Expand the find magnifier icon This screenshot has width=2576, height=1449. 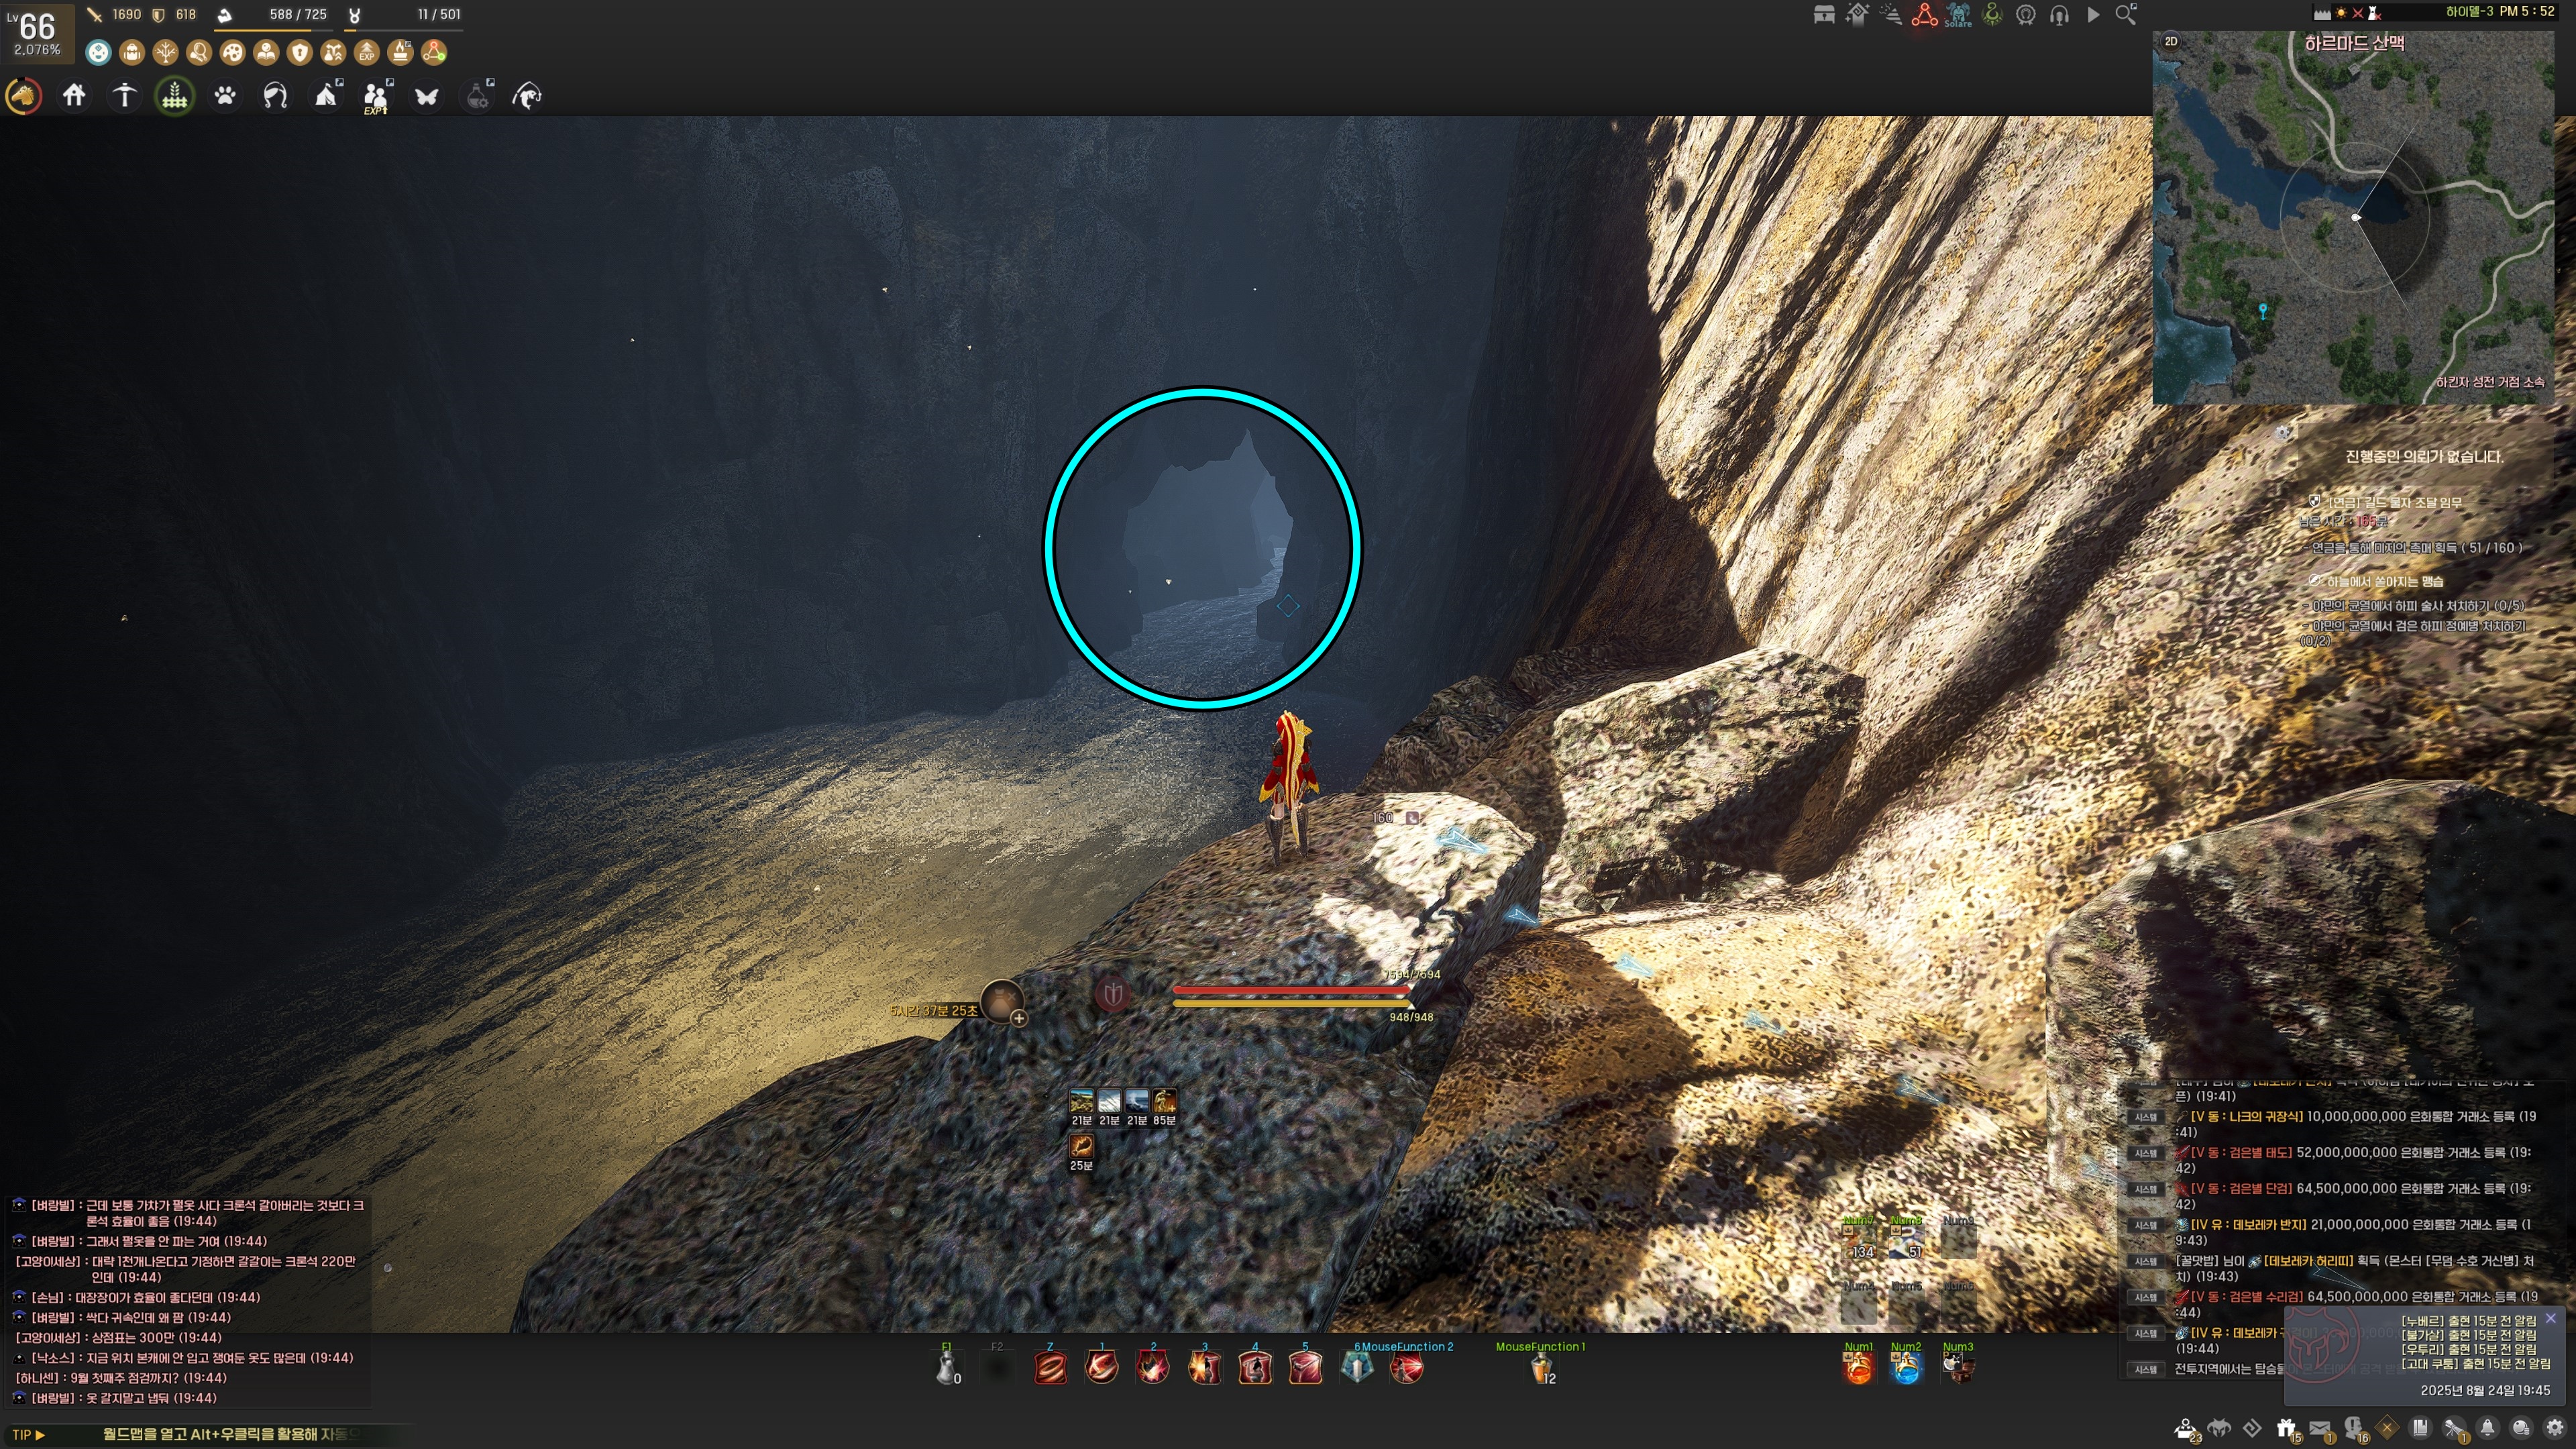(x=2126, y=14)
